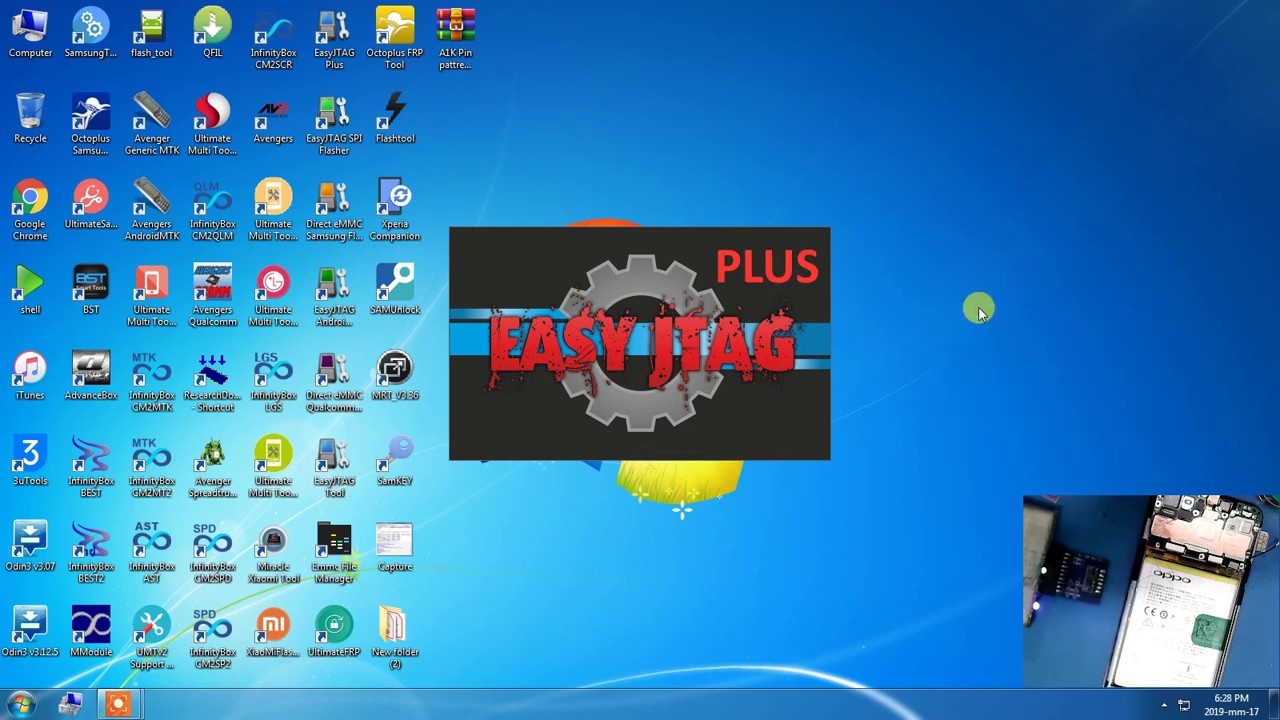This screenshot has width=1280, height=720.
Task: Select the A1K Pin pattern archive icon
Action: (455, 40)
